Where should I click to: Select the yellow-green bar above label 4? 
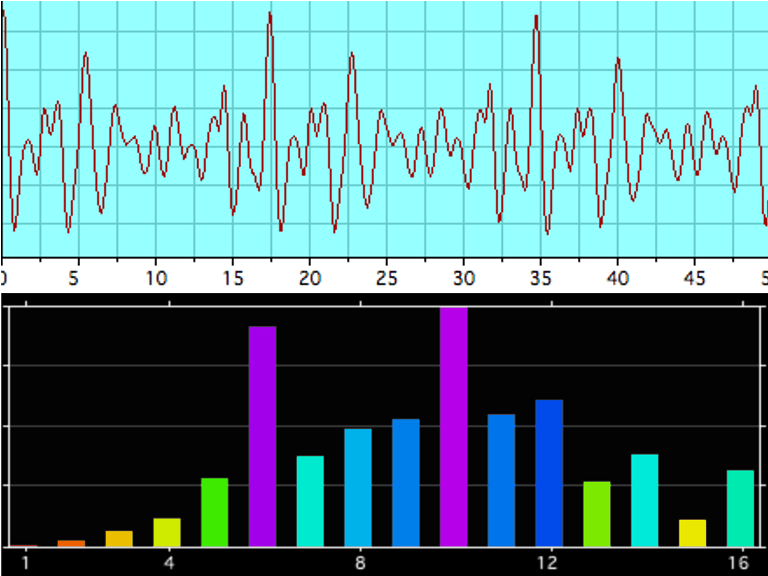tap(167, 532)
